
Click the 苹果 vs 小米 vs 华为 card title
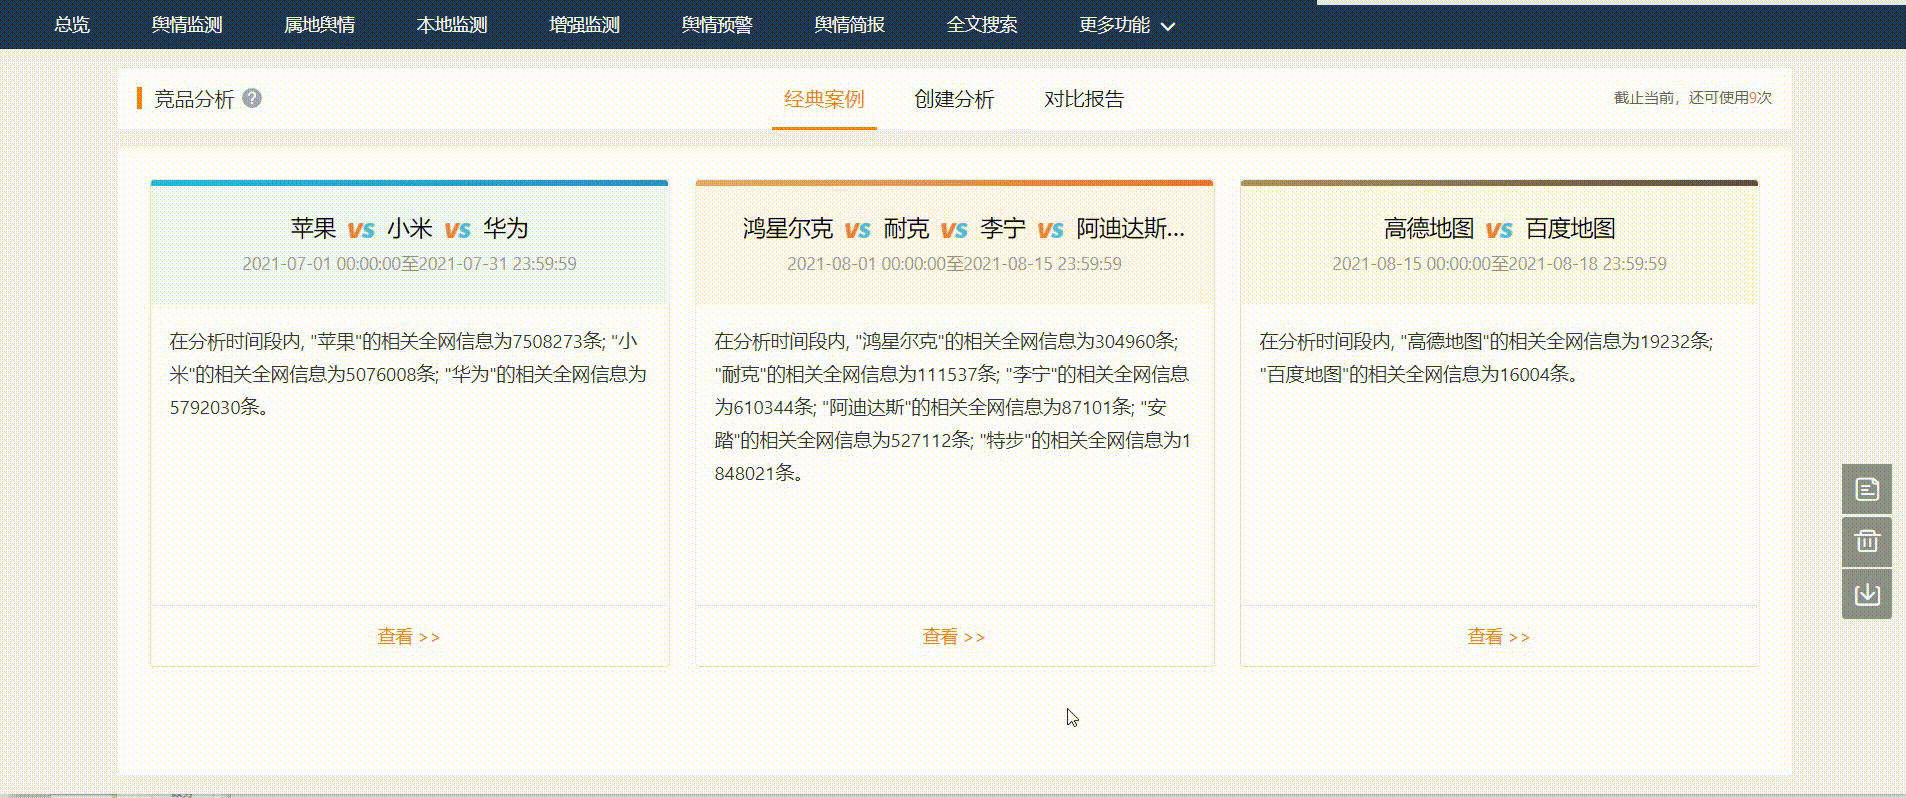coord(409,228)
